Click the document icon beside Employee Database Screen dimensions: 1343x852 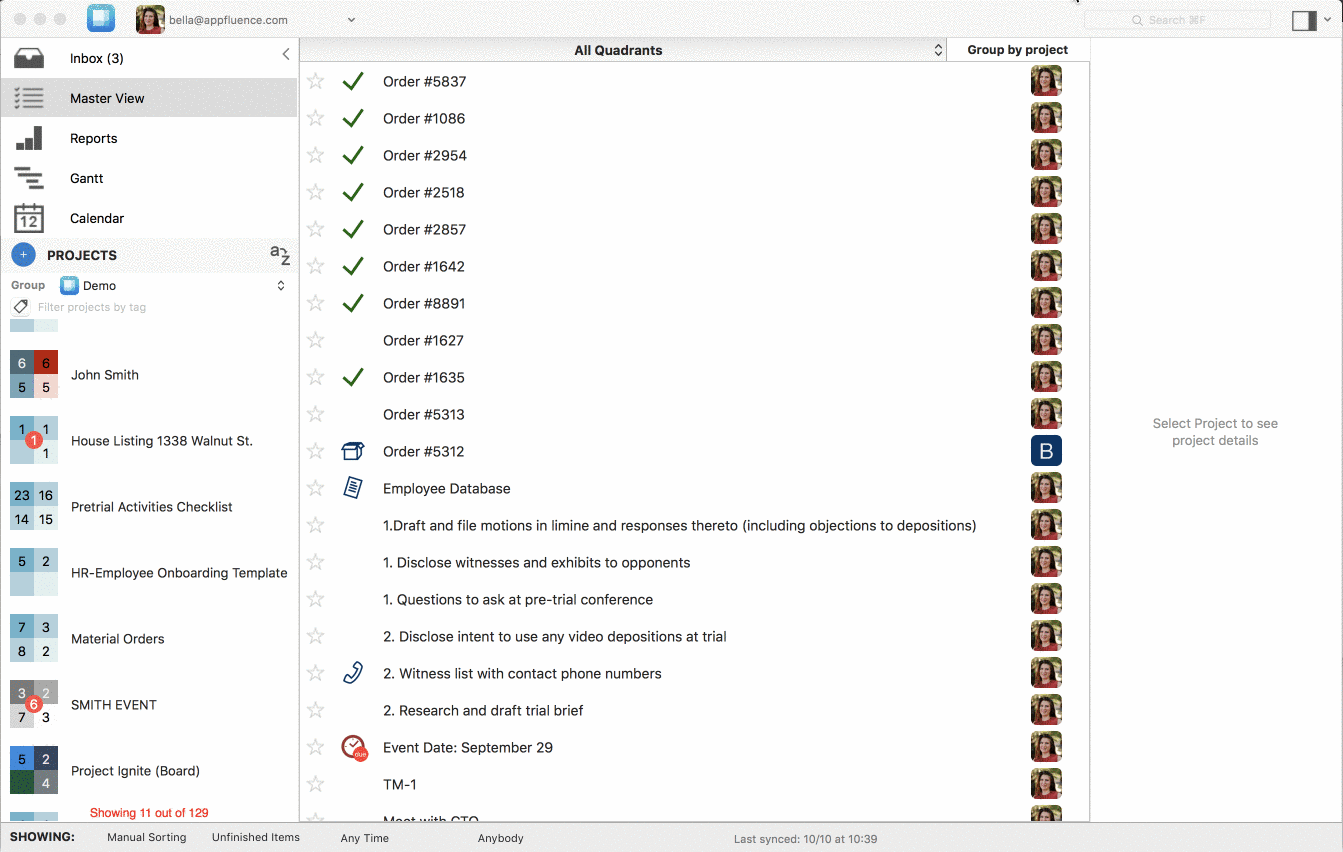point(353,488)
